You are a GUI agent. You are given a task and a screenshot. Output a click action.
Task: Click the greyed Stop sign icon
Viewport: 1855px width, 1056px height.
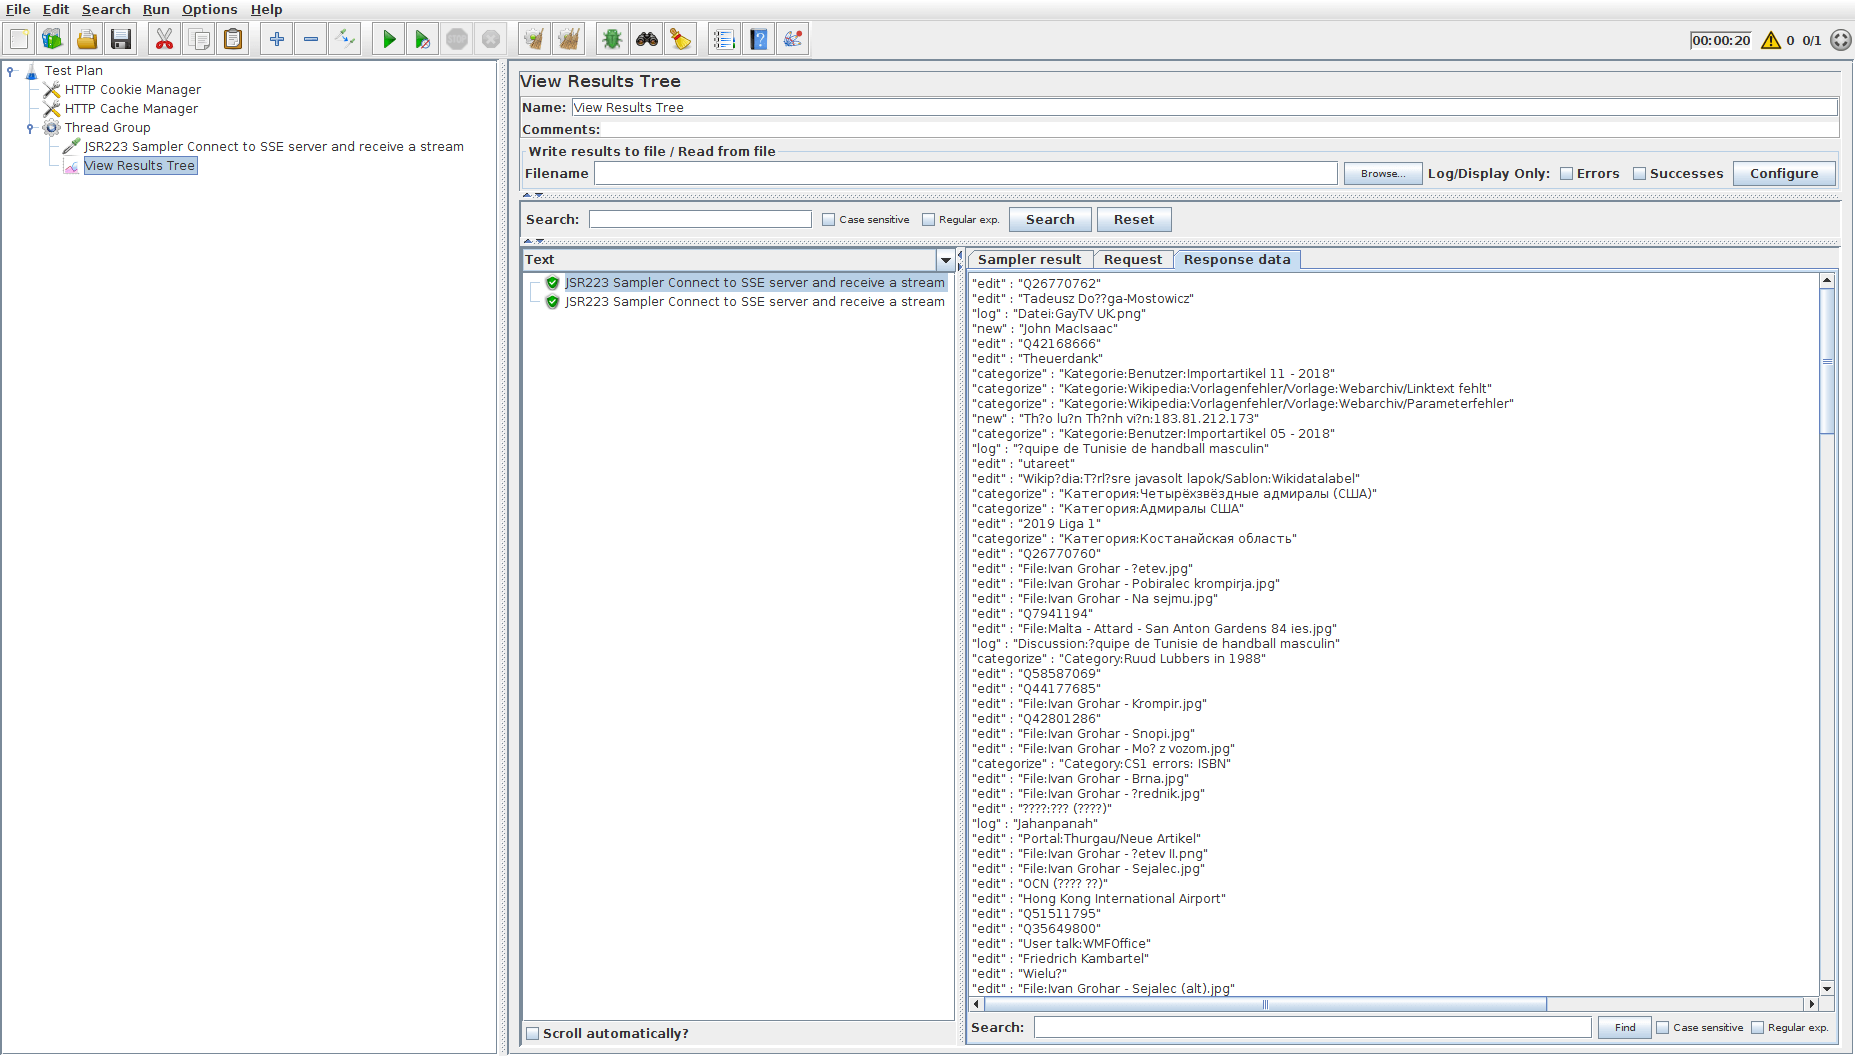(x=457, y=39)
